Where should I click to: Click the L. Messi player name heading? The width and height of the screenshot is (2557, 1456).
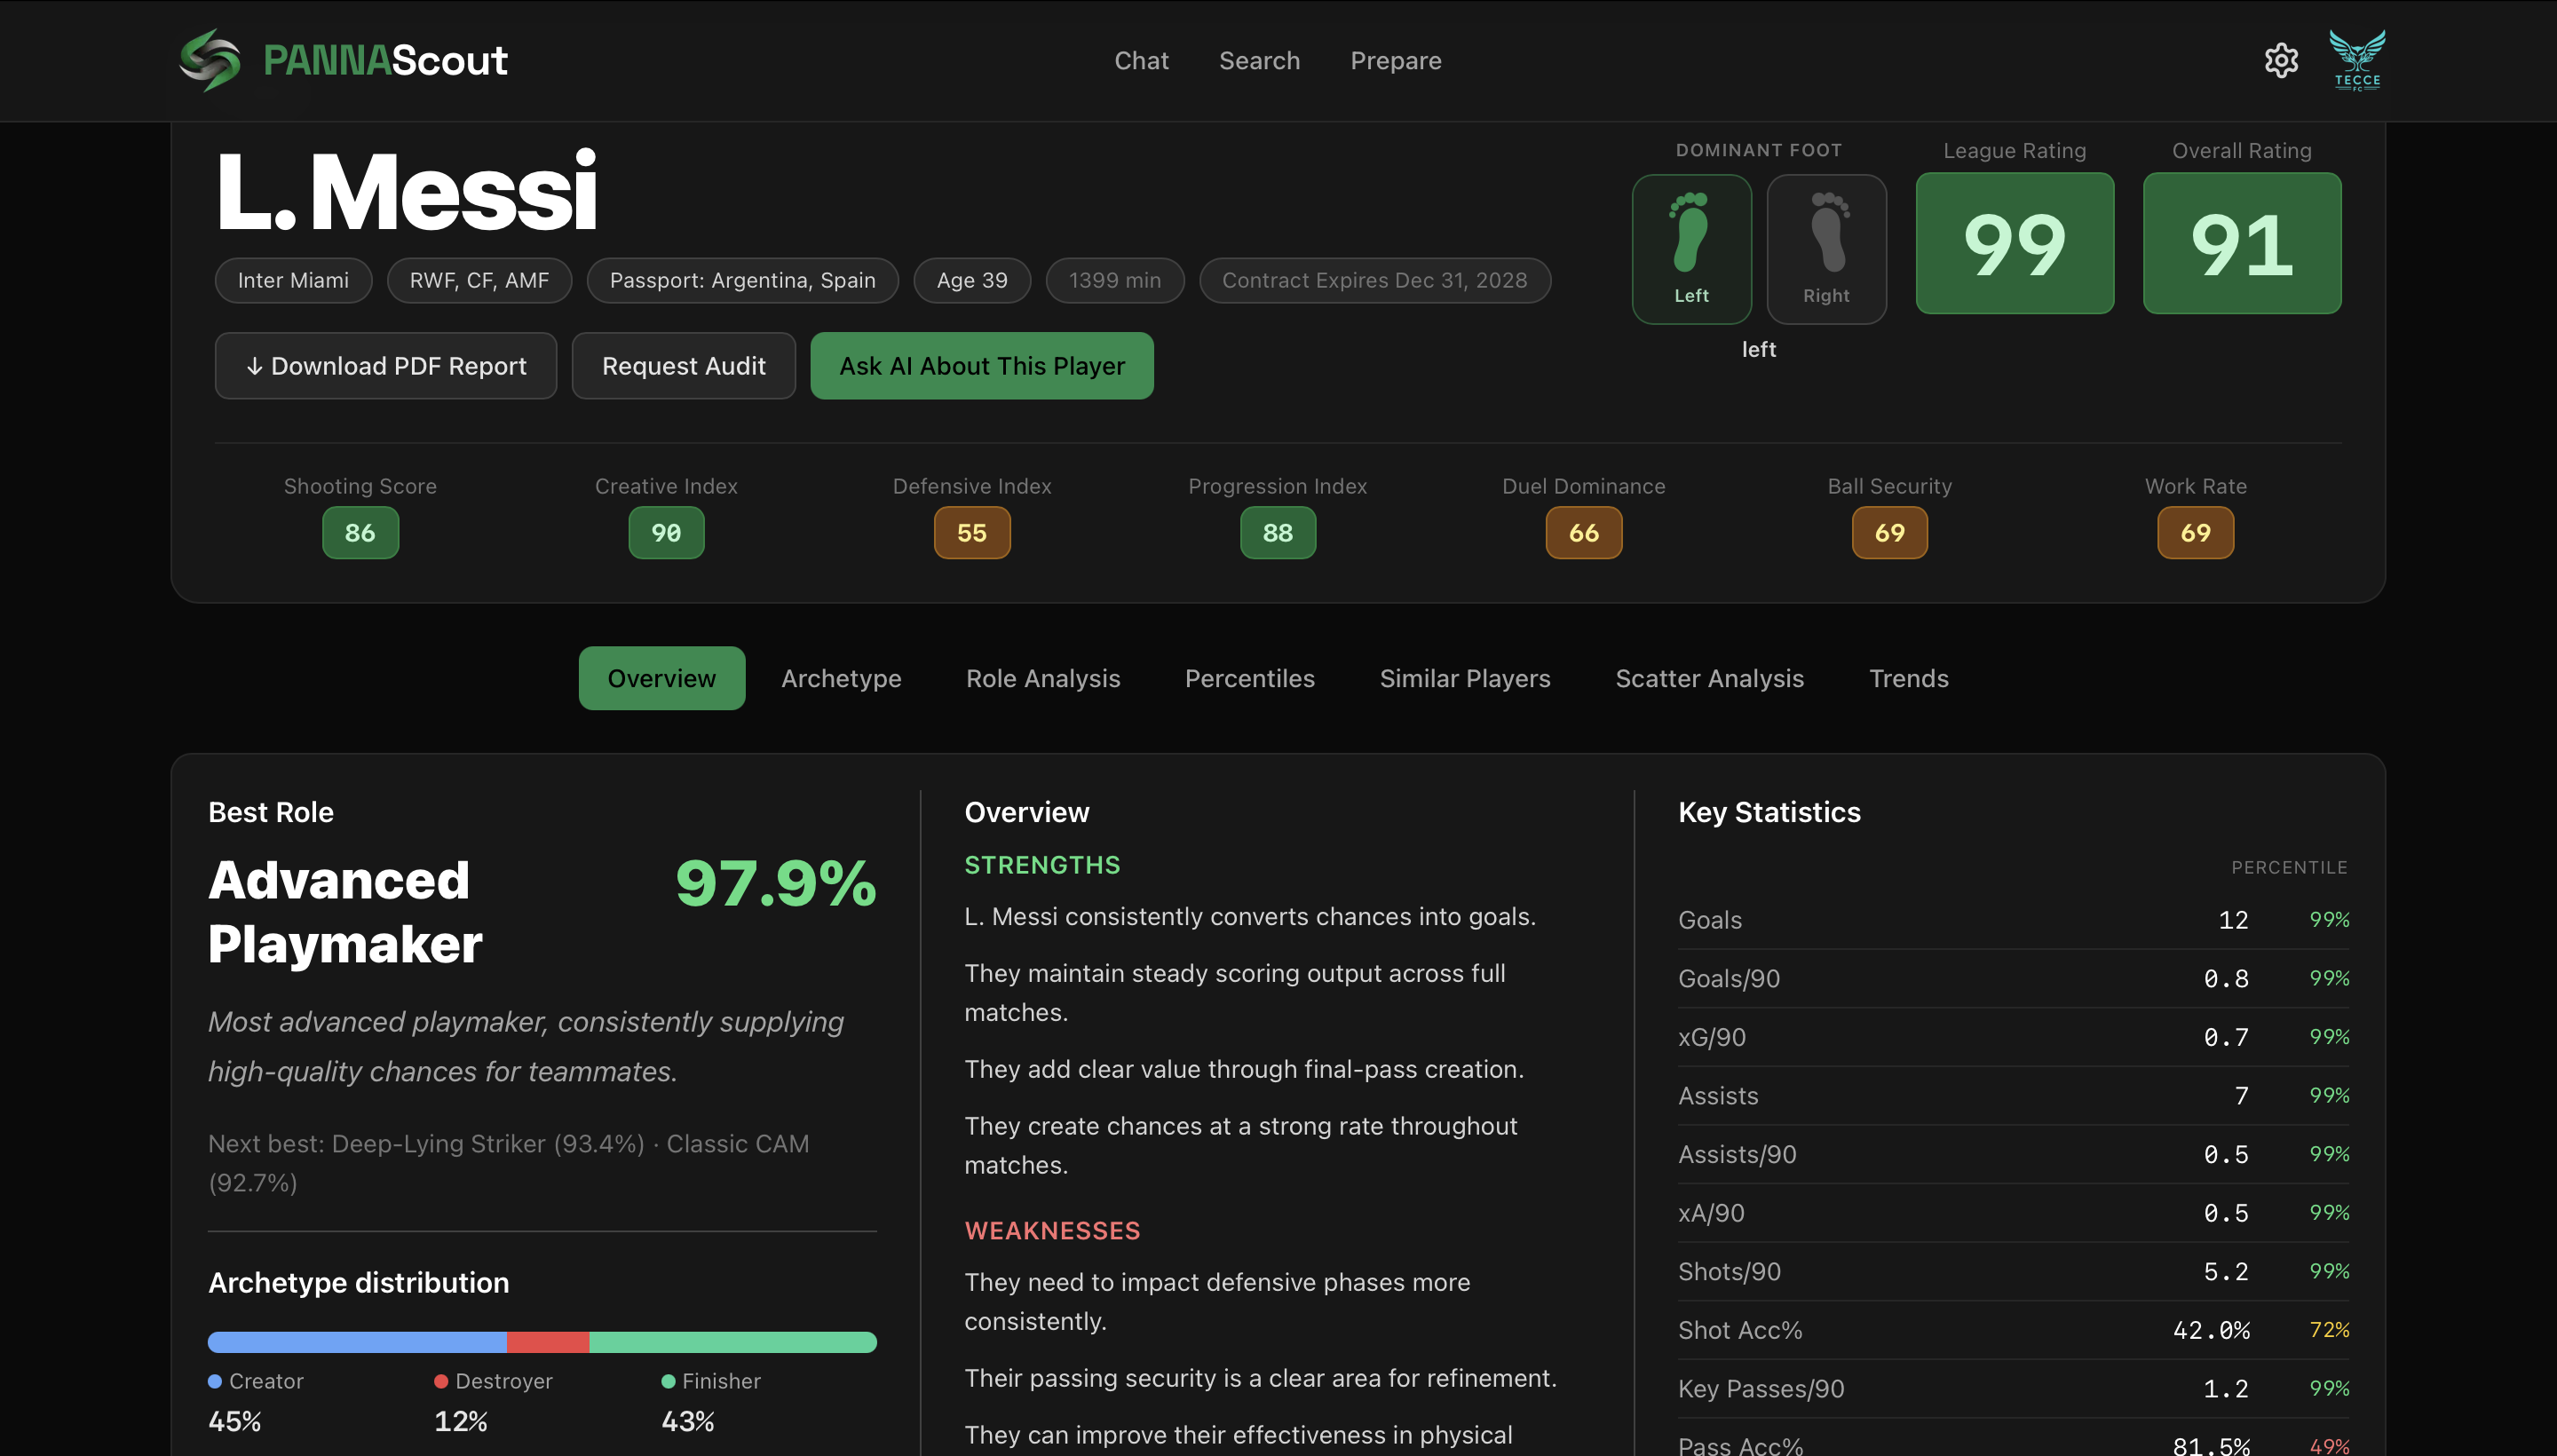406,191
